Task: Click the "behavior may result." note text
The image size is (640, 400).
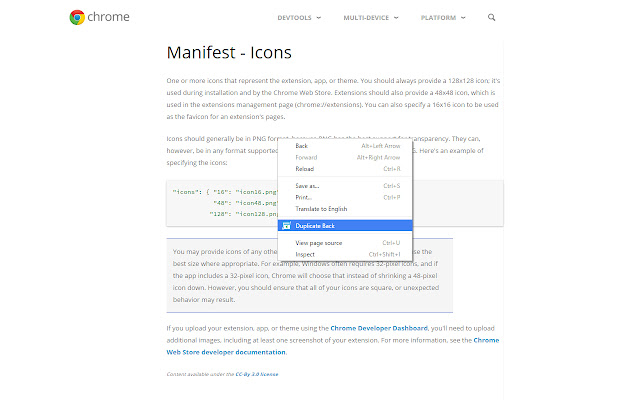Action: point(204,300)
